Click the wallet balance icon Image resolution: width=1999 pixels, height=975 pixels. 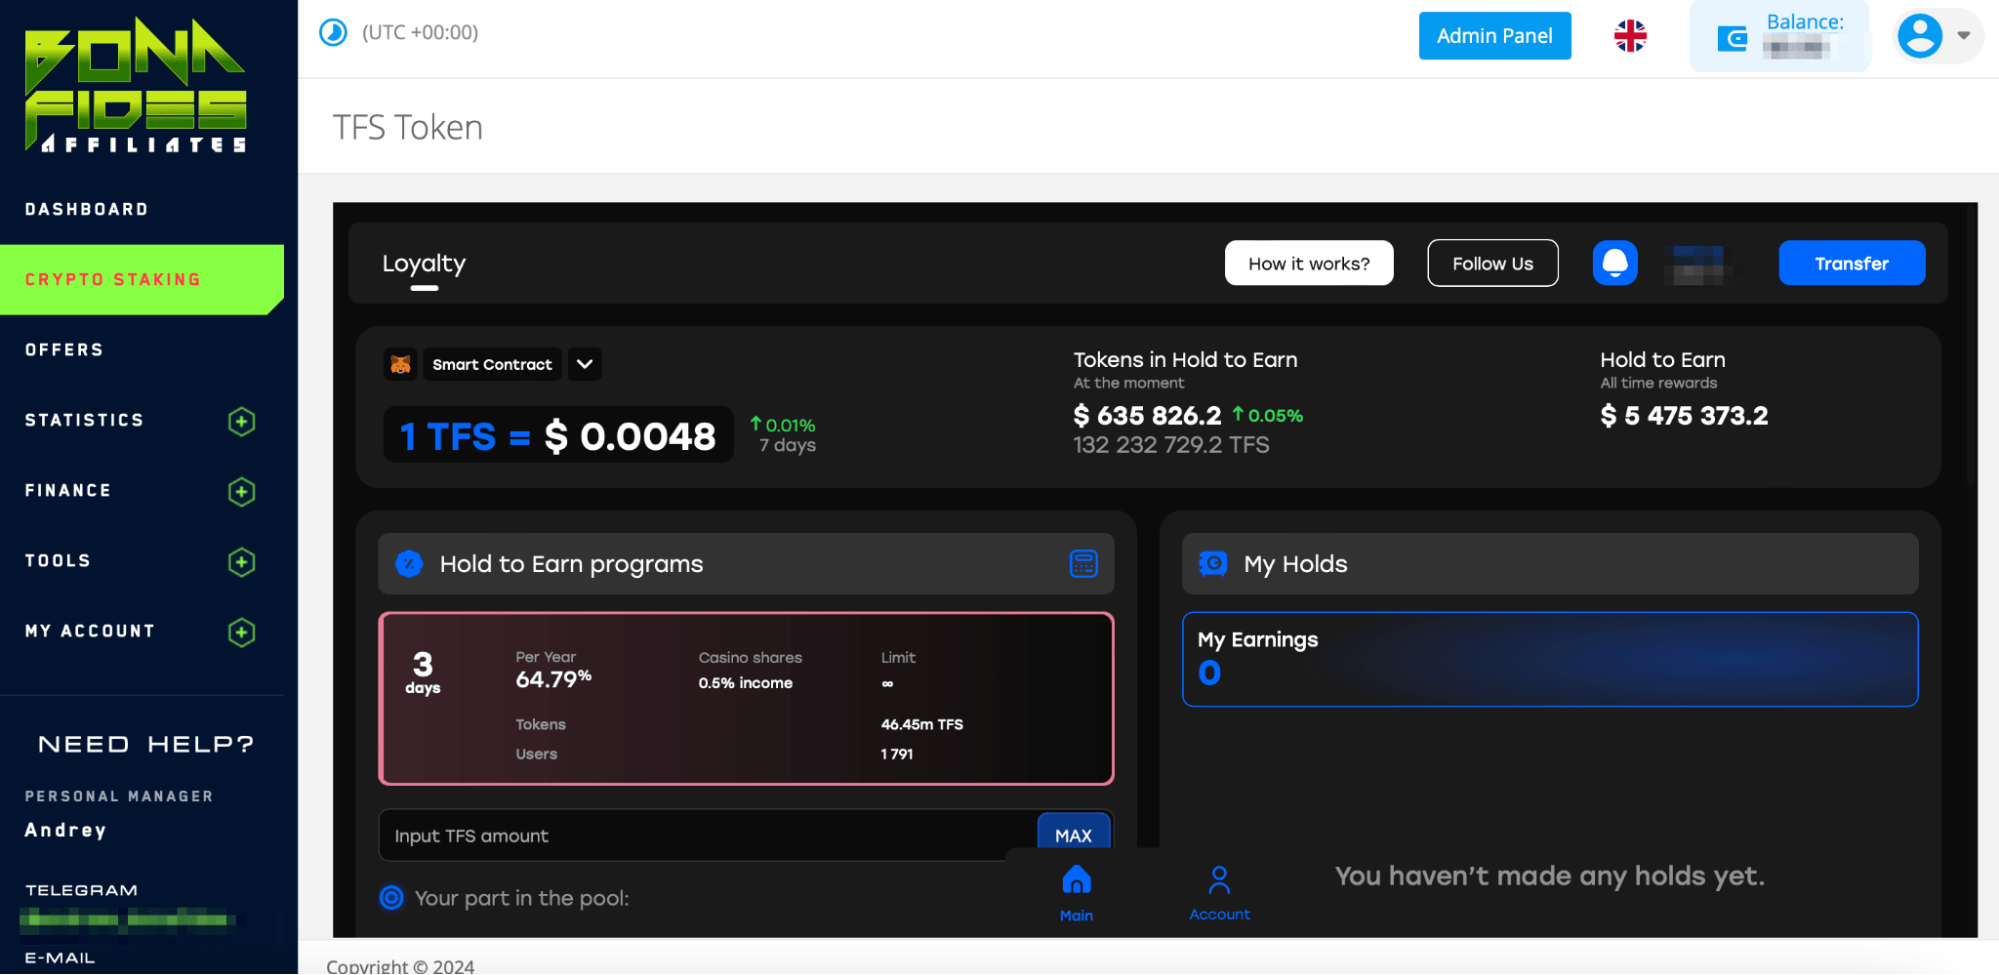point(1732,39)
